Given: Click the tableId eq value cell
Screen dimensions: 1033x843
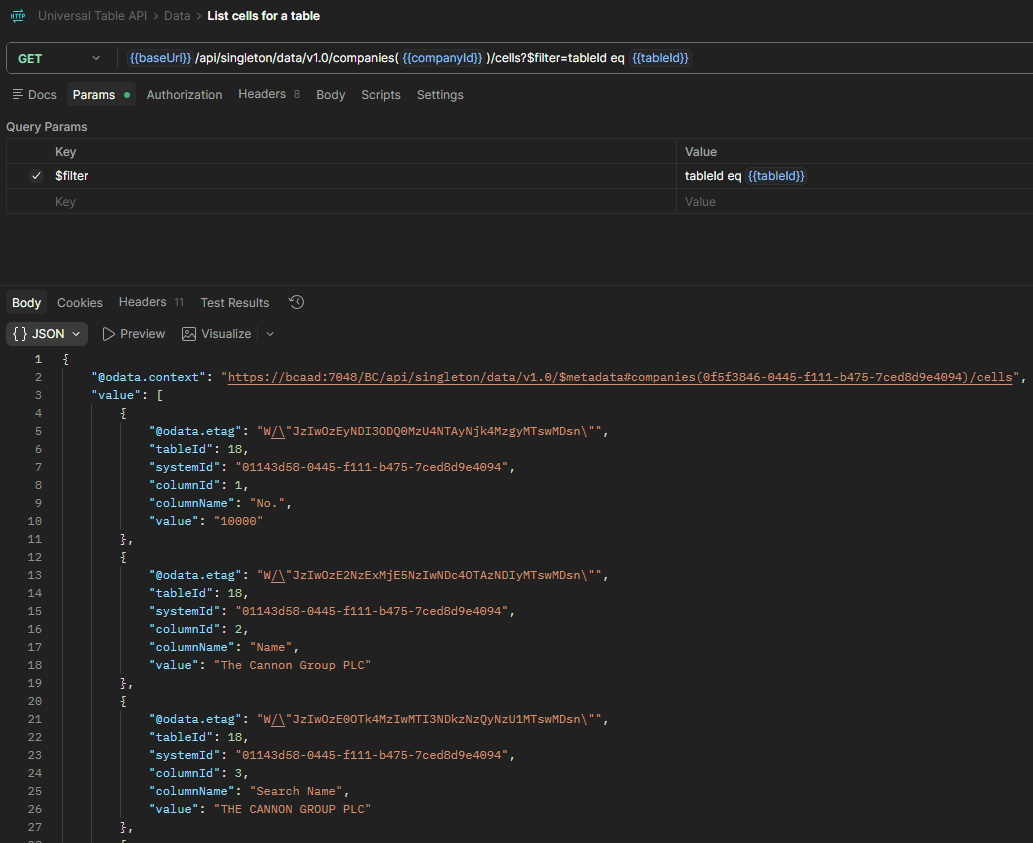Looking at the screenshot, I should pyautogui.click(x=854, y=176).
